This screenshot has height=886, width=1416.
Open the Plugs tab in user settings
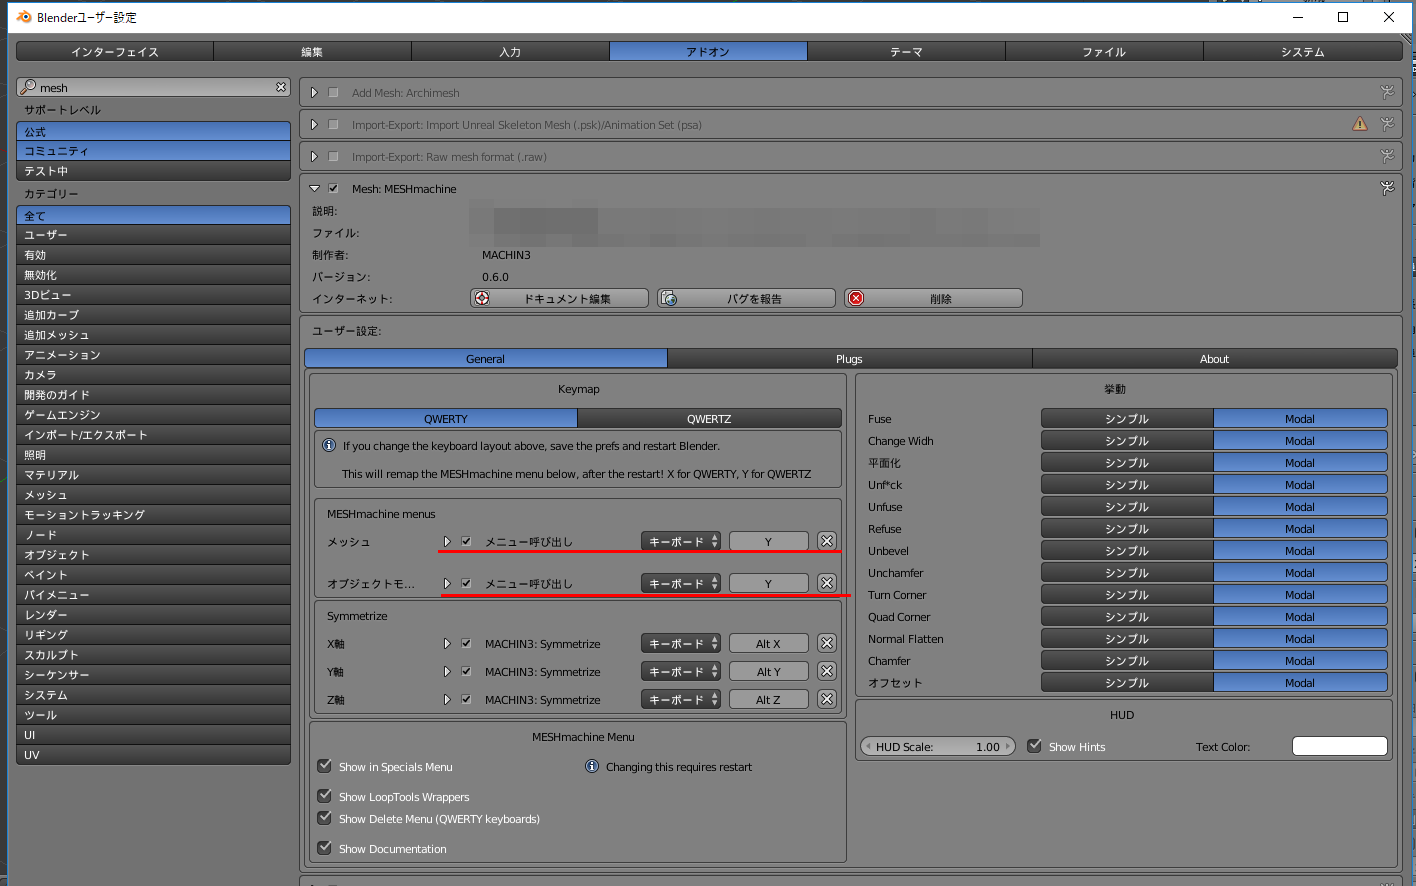pos(849,358)
